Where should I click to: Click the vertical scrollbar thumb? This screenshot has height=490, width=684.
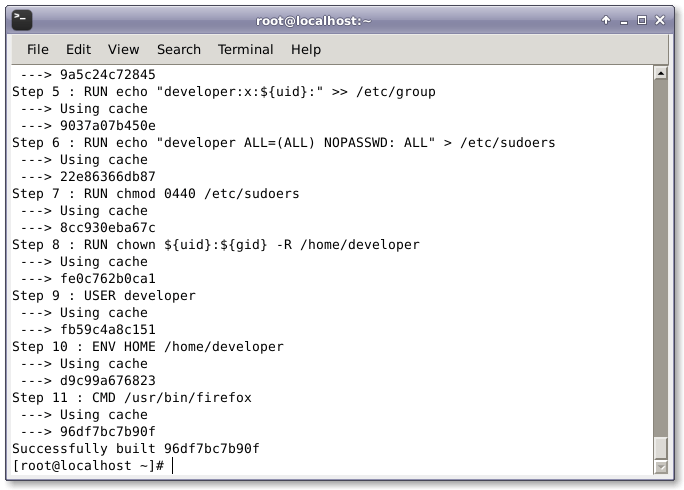(x=660, y=447)
